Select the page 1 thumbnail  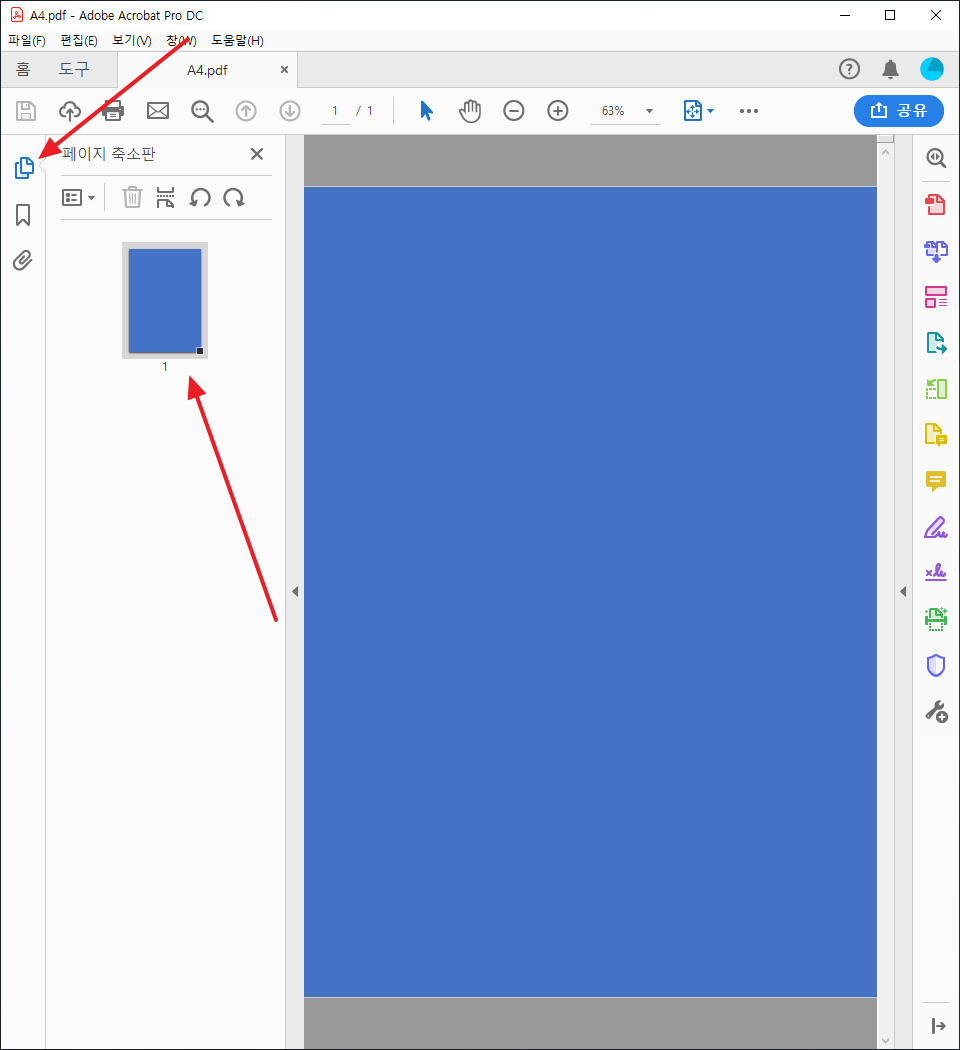[x=165, y=301]
